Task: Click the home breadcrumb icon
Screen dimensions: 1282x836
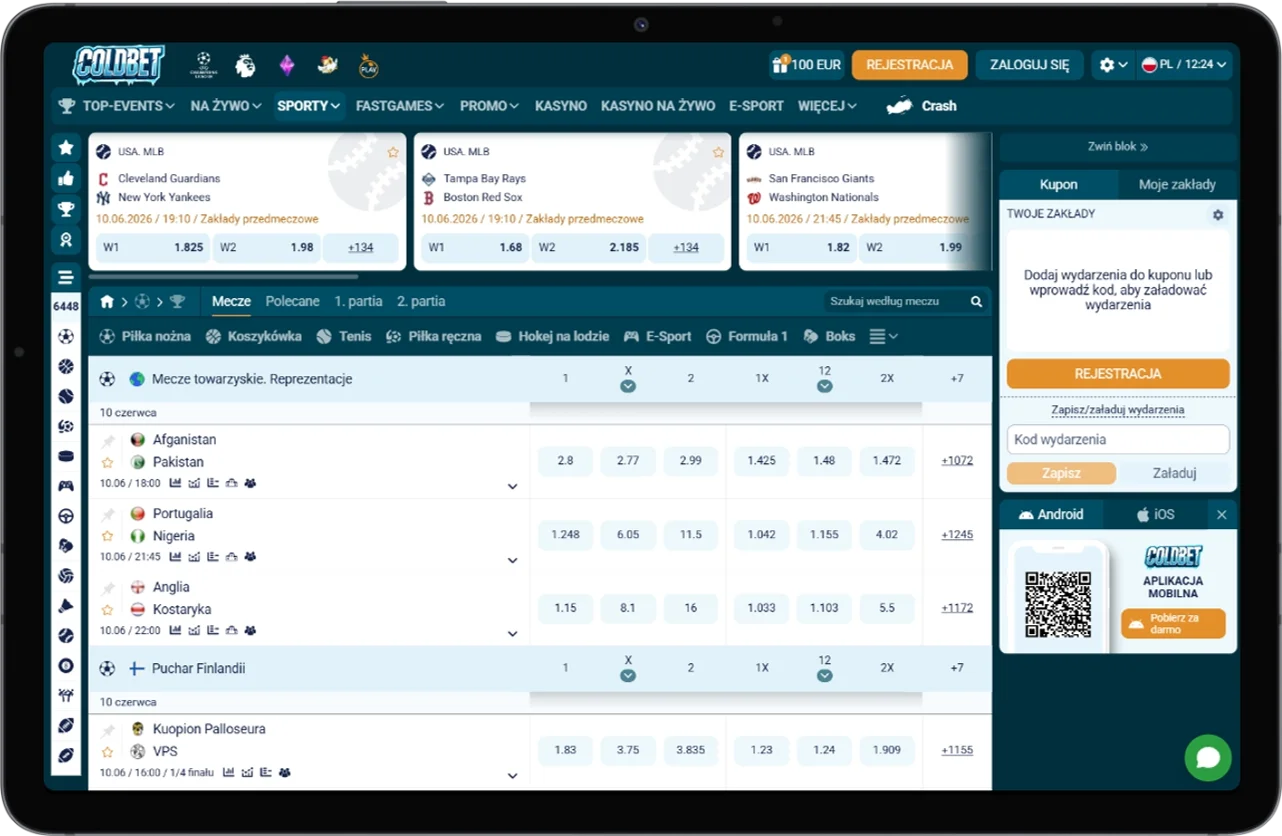Action: pos(107,301)
